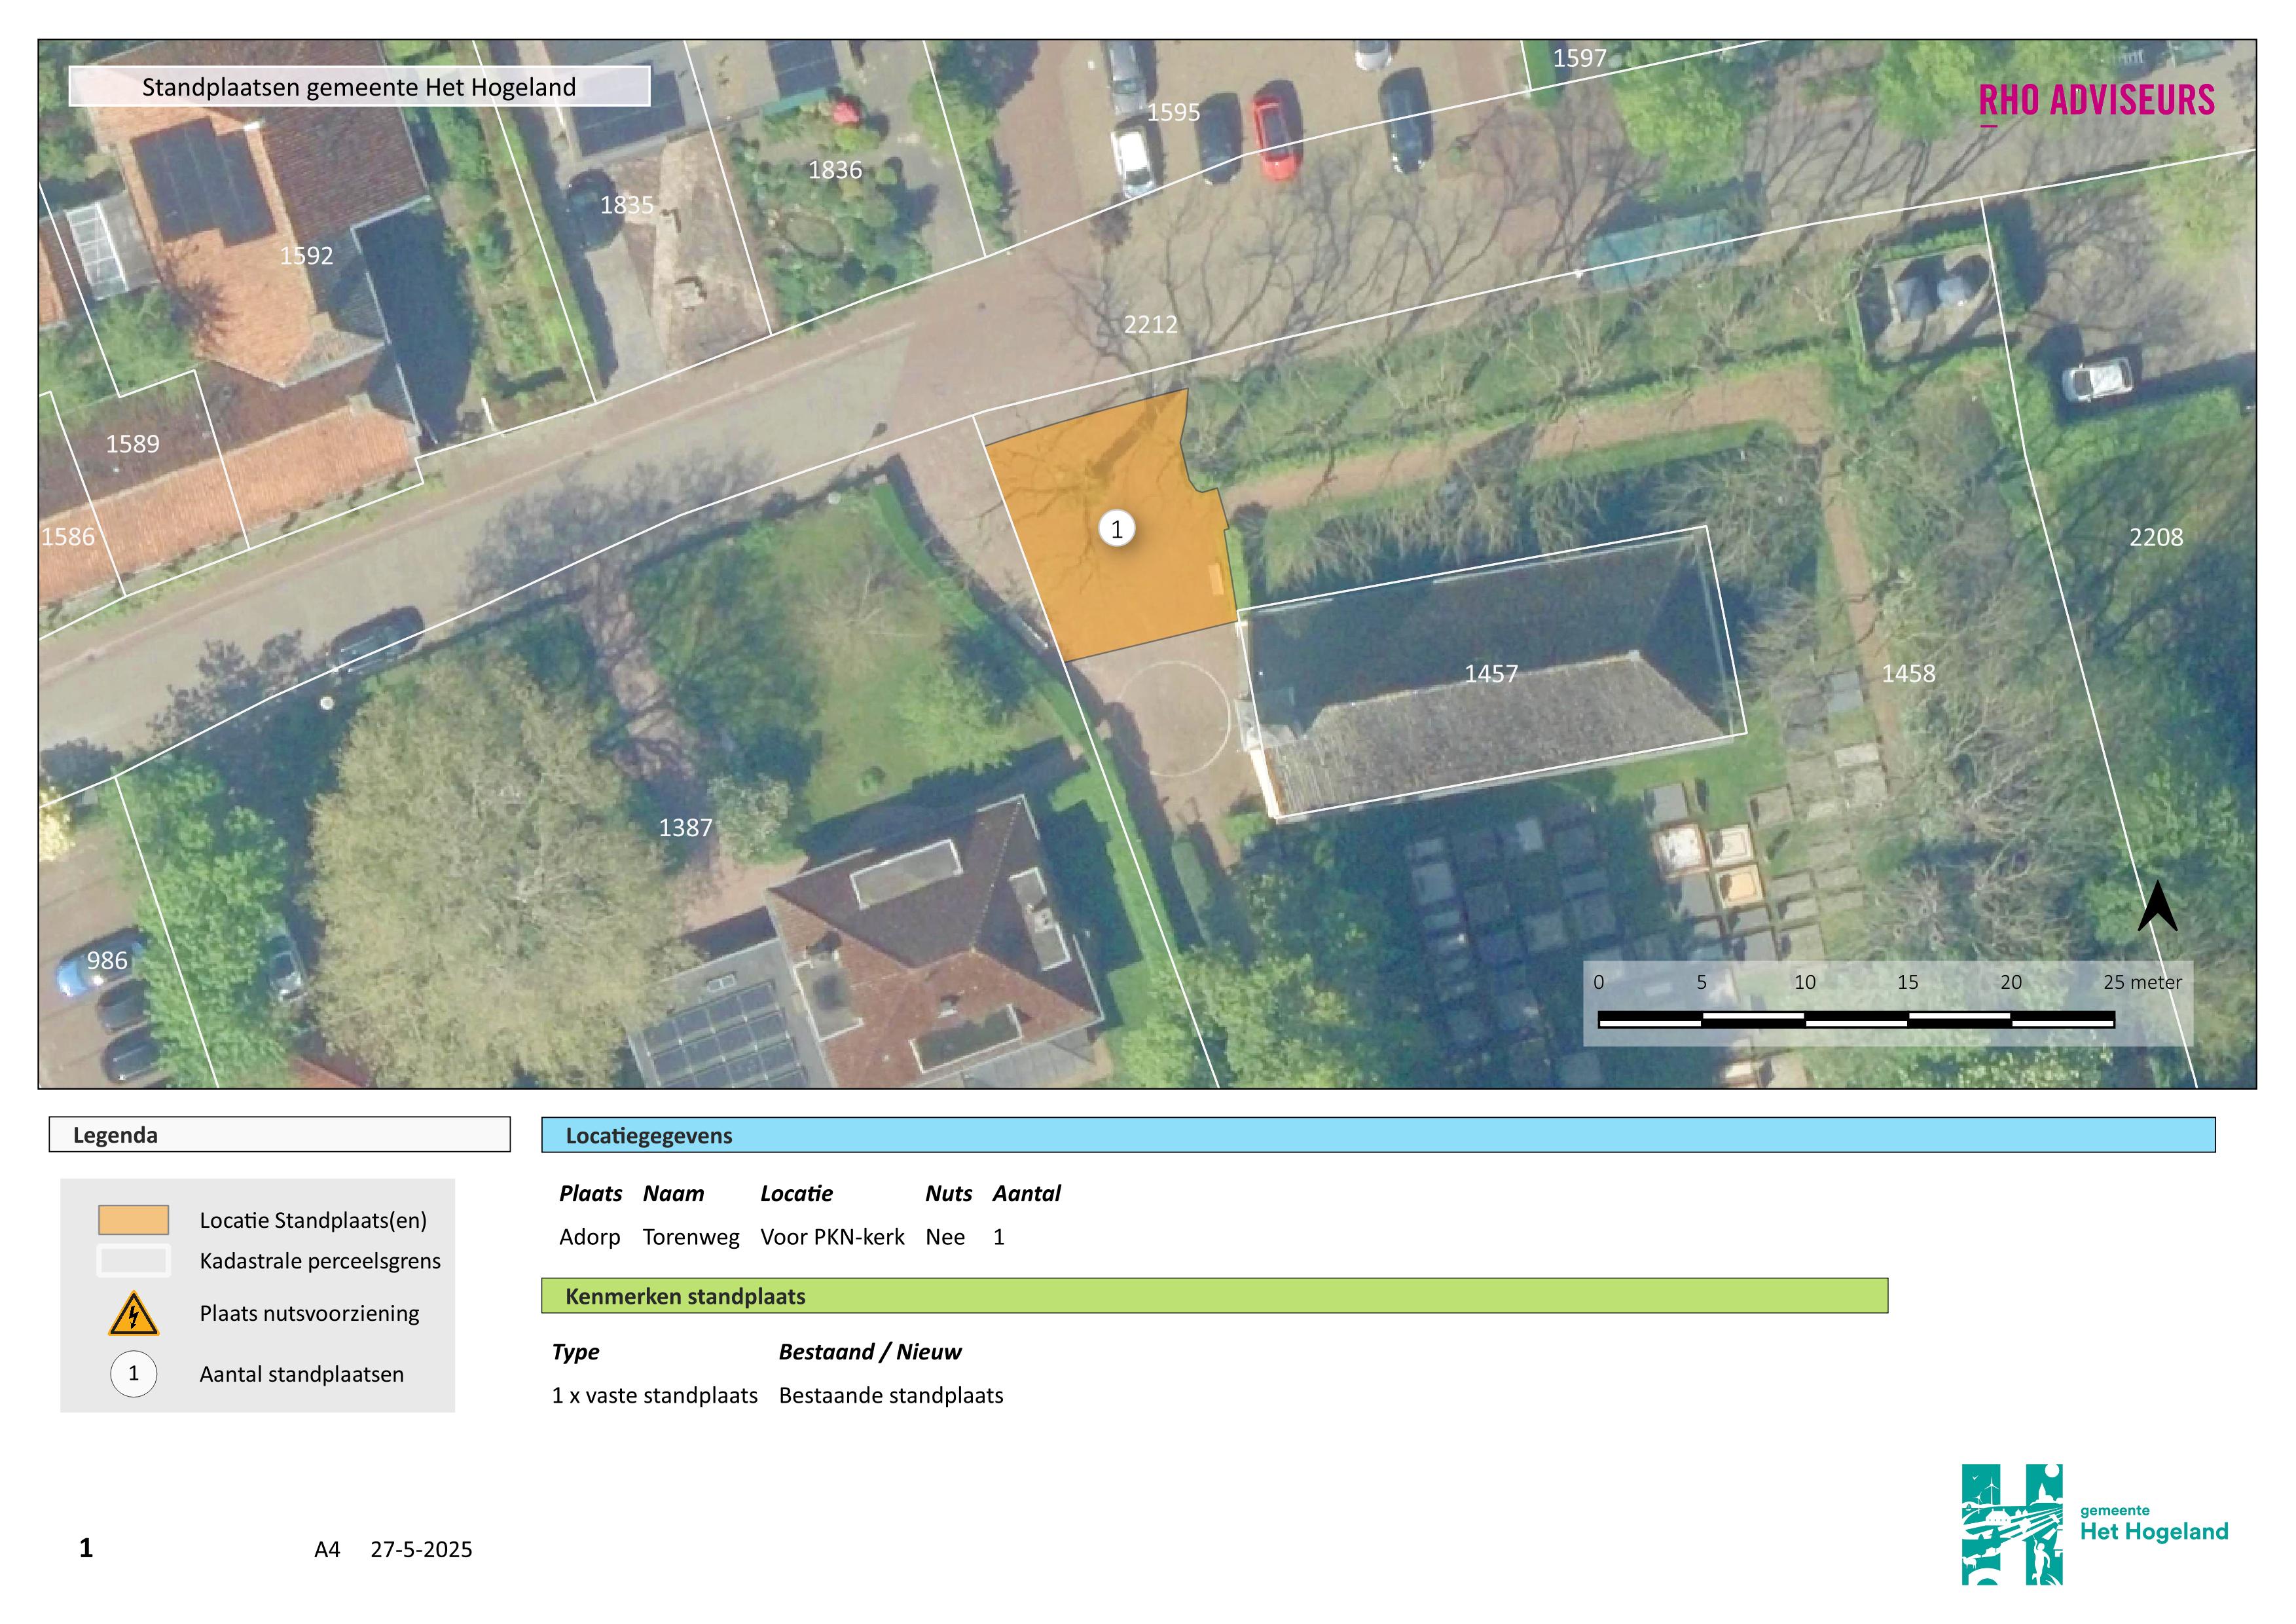Screen dimensions: 2296x1624
Task: Click the 'Locatie' column heading
Action: point(796,1193)
